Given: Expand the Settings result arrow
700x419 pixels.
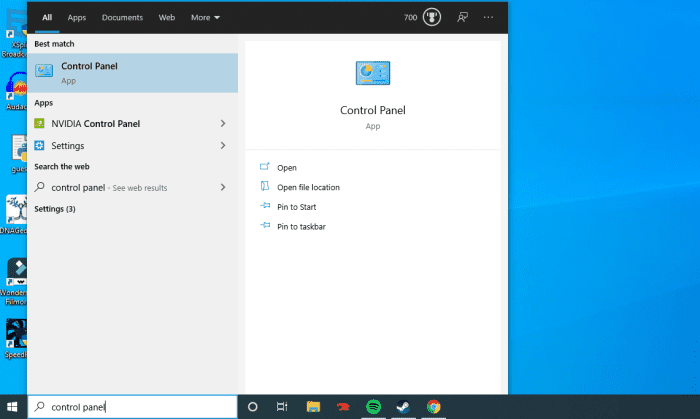Looking at the screenshot, I should (223, 146).
